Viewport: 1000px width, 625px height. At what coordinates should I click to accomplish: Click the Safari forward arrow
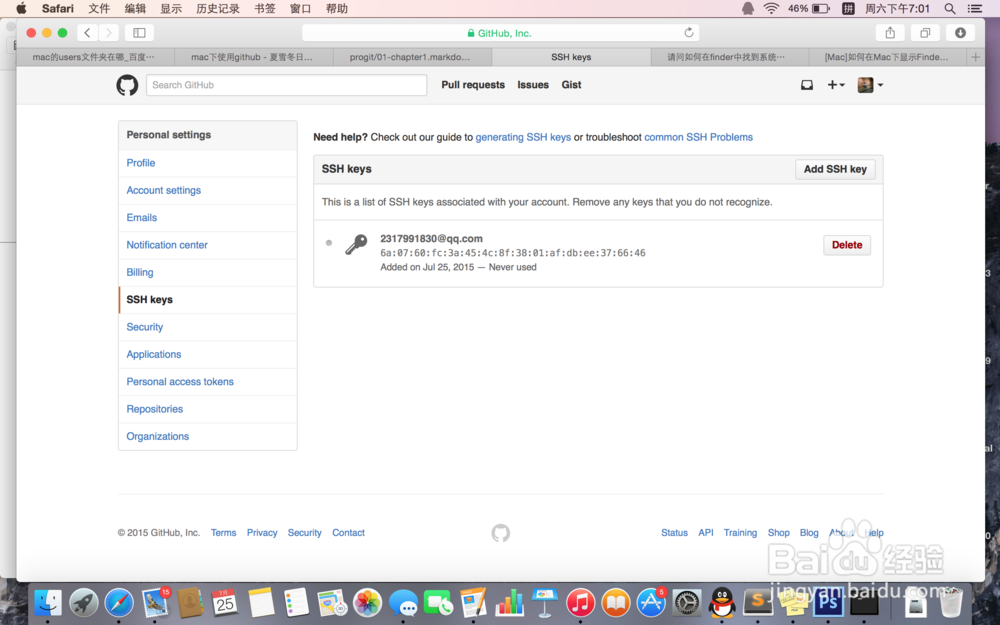pyautogui.click(x=108, y=33)
